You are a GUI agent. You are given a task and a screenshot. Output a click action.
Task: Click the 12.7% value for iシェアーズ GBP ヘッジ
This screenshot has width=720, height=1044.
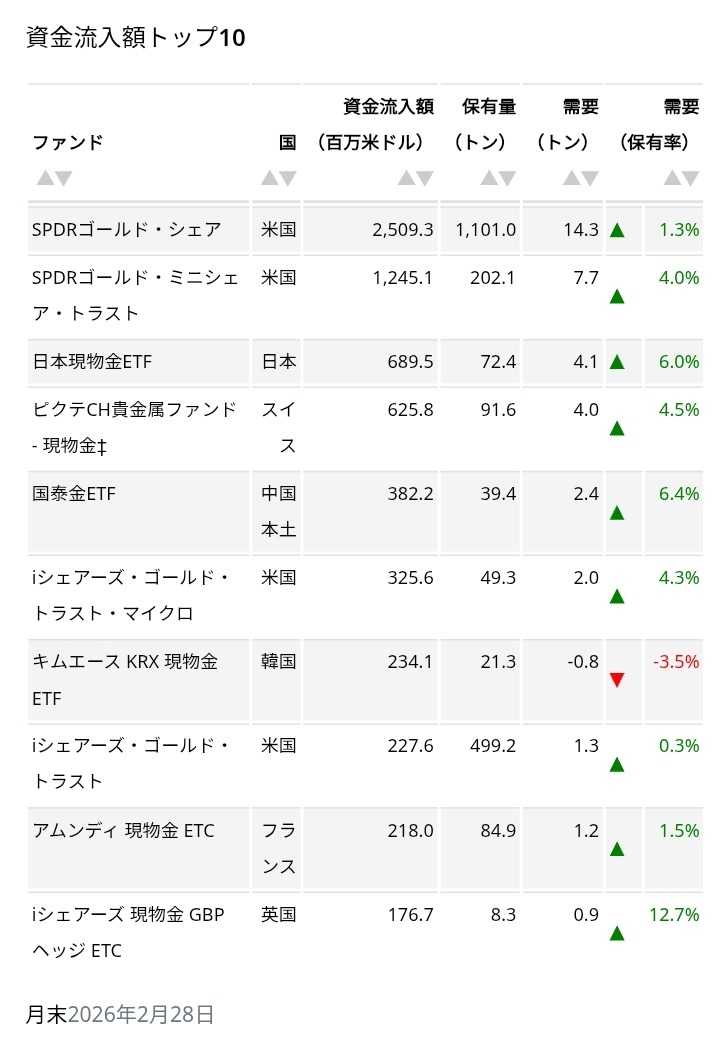[679, 914]
